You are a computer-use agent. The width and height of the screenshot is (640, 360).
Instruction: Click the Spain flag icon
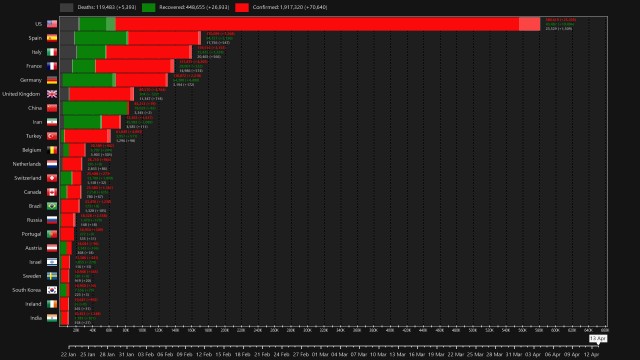(52, 38)
